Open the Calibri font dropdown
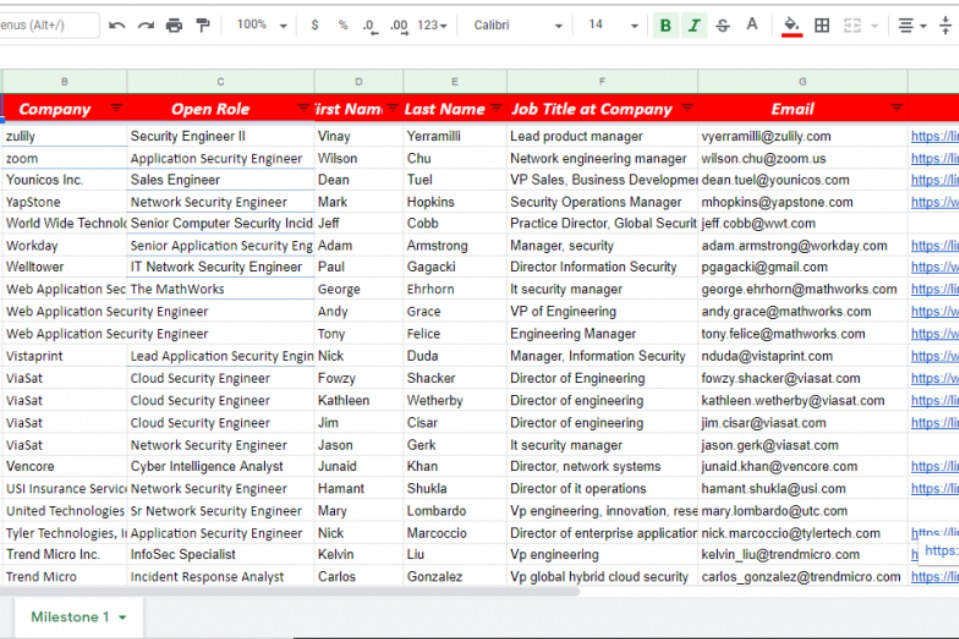Image resolution: width=959 pixels, height=639 pixels. coord(518,25)
